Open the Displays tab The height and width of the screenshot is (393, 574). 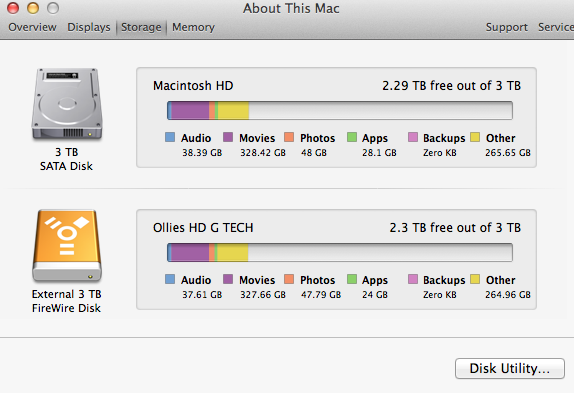click(89, 27)
